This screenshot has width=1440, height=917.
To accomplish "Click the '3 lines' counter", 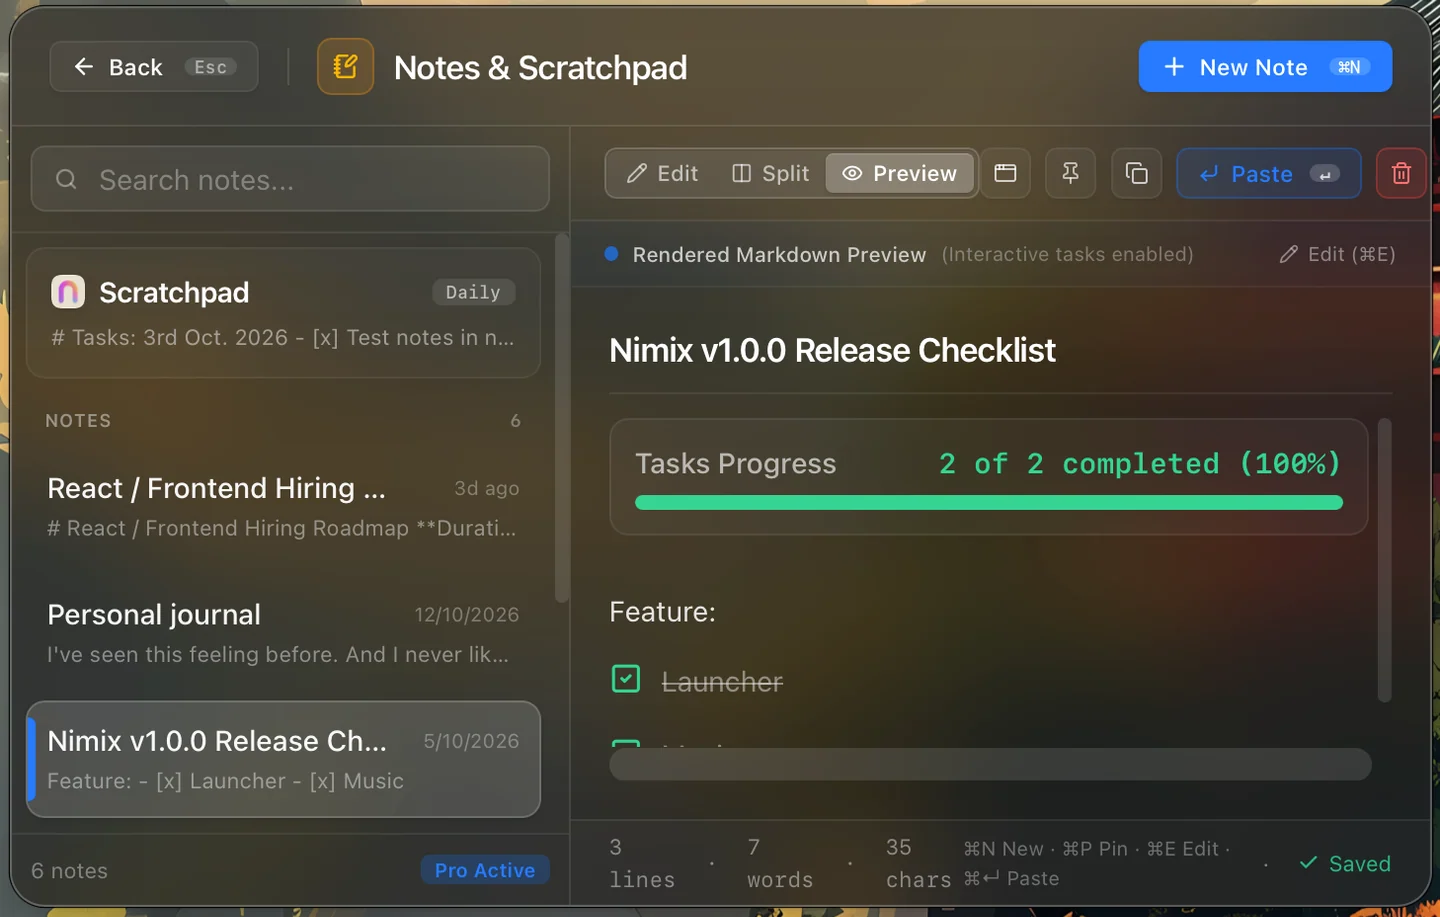I will coord(642,863).
